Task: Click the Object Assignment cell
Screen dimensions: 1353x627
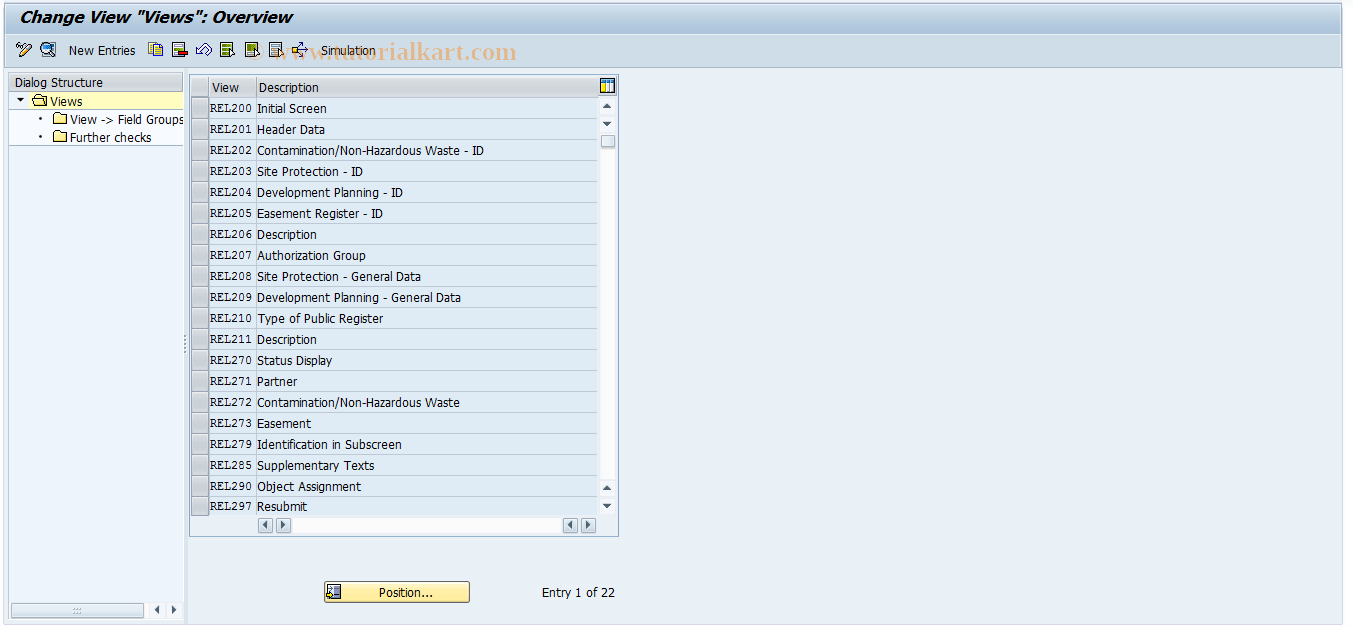Action: tap(427, 486)
